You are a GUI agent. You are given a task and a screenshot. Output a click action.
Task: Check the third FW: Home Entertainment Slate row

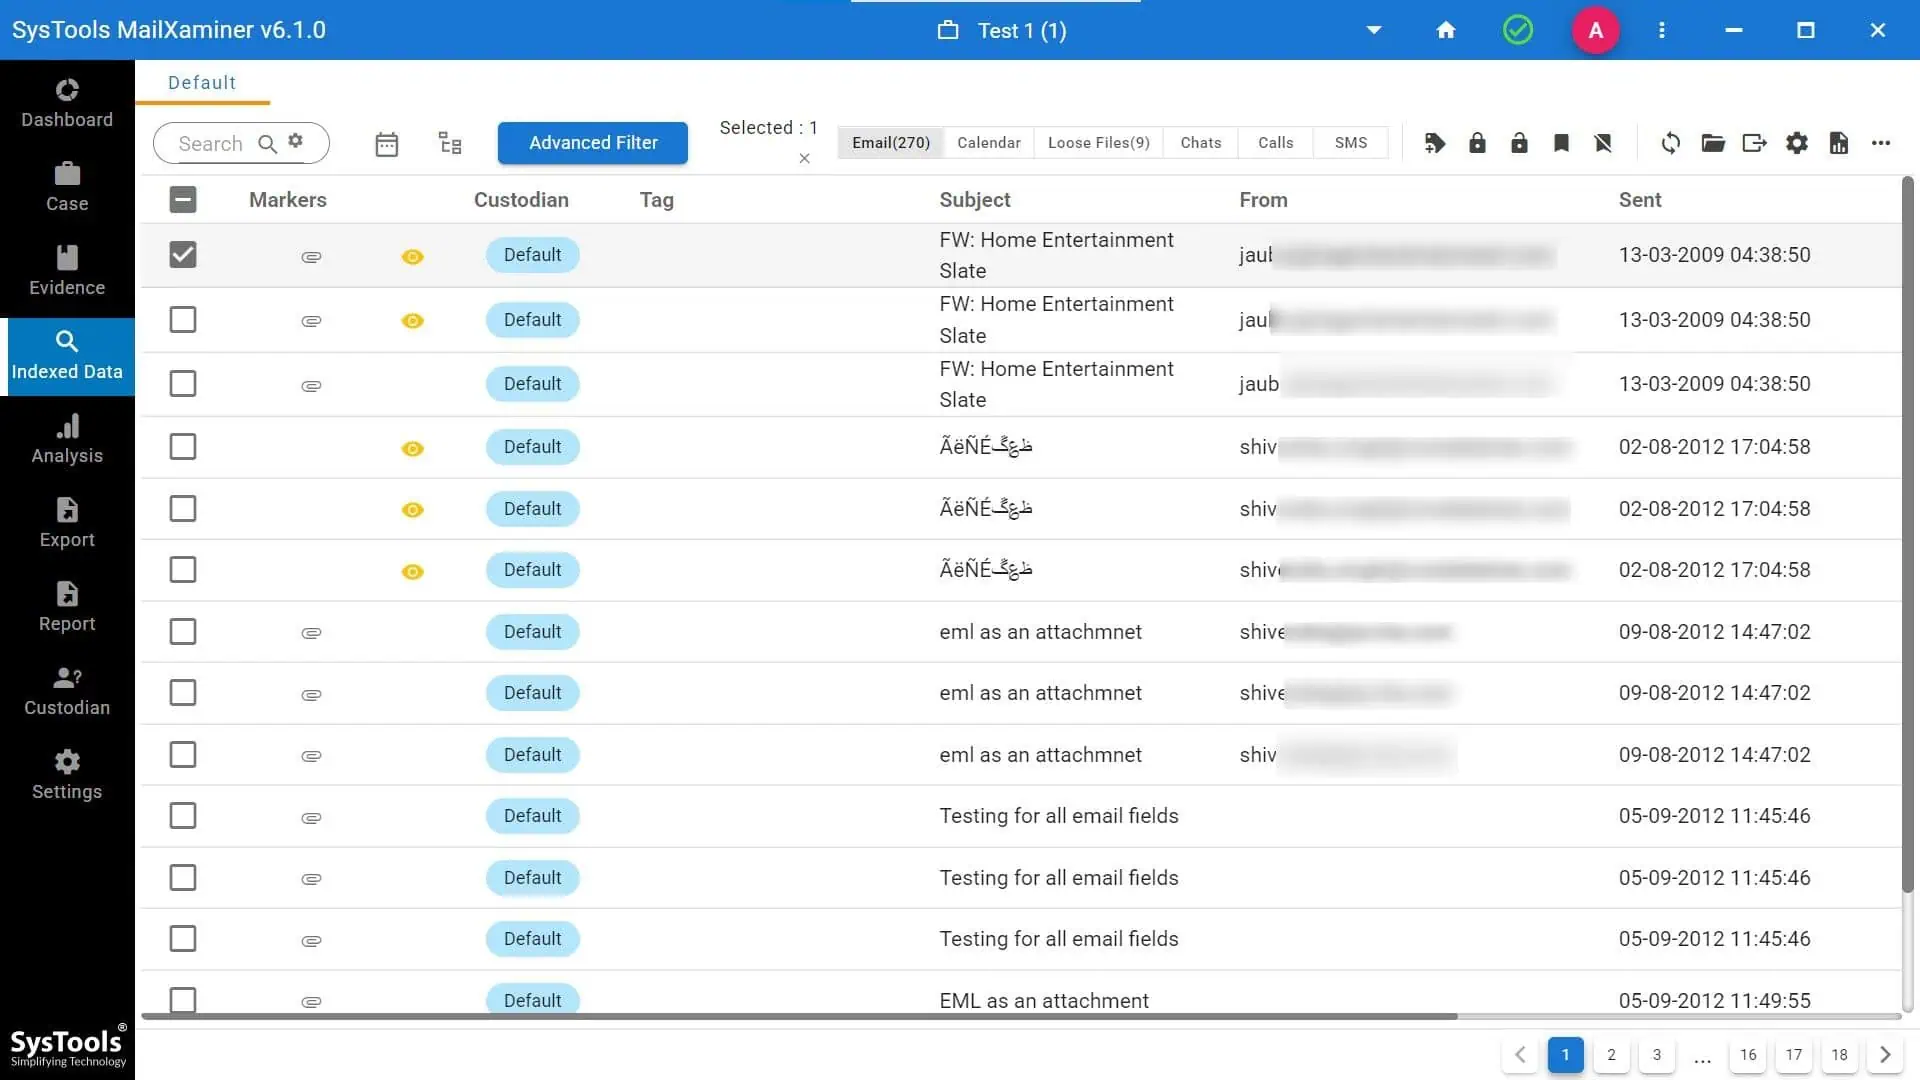(183, 384)
